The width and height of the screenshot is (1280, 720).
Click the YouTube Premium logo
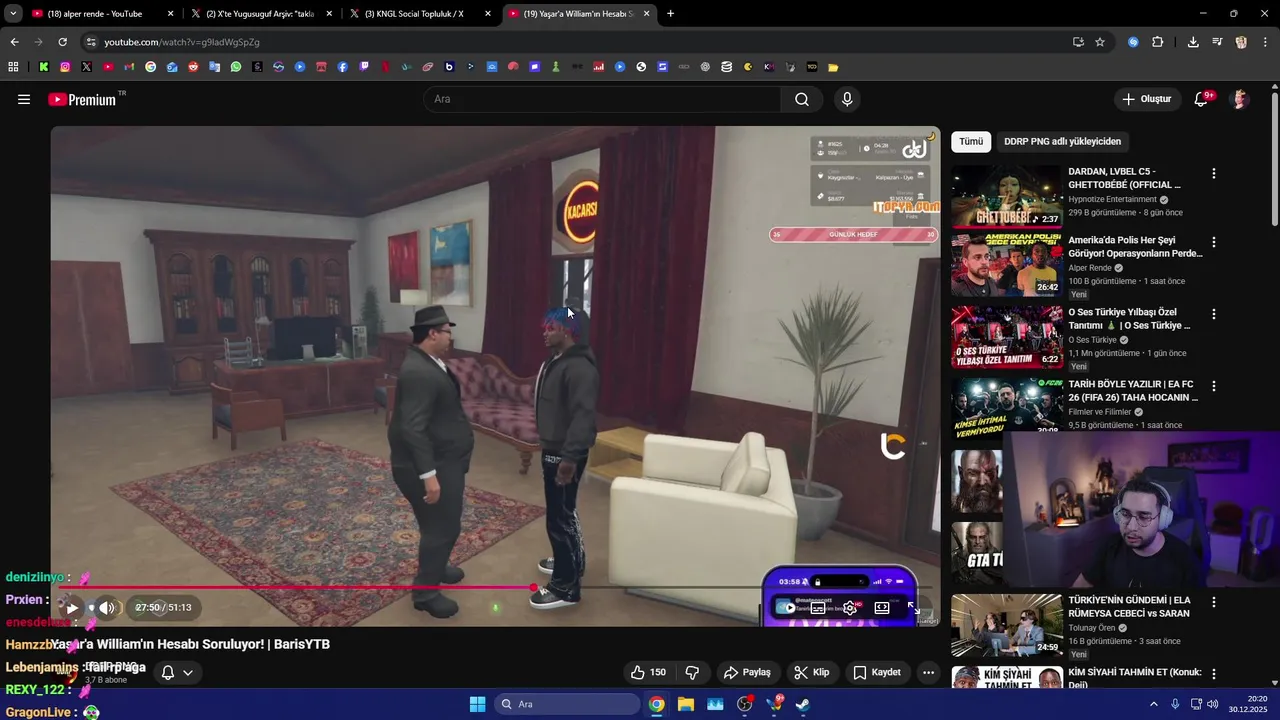point(82,99)
